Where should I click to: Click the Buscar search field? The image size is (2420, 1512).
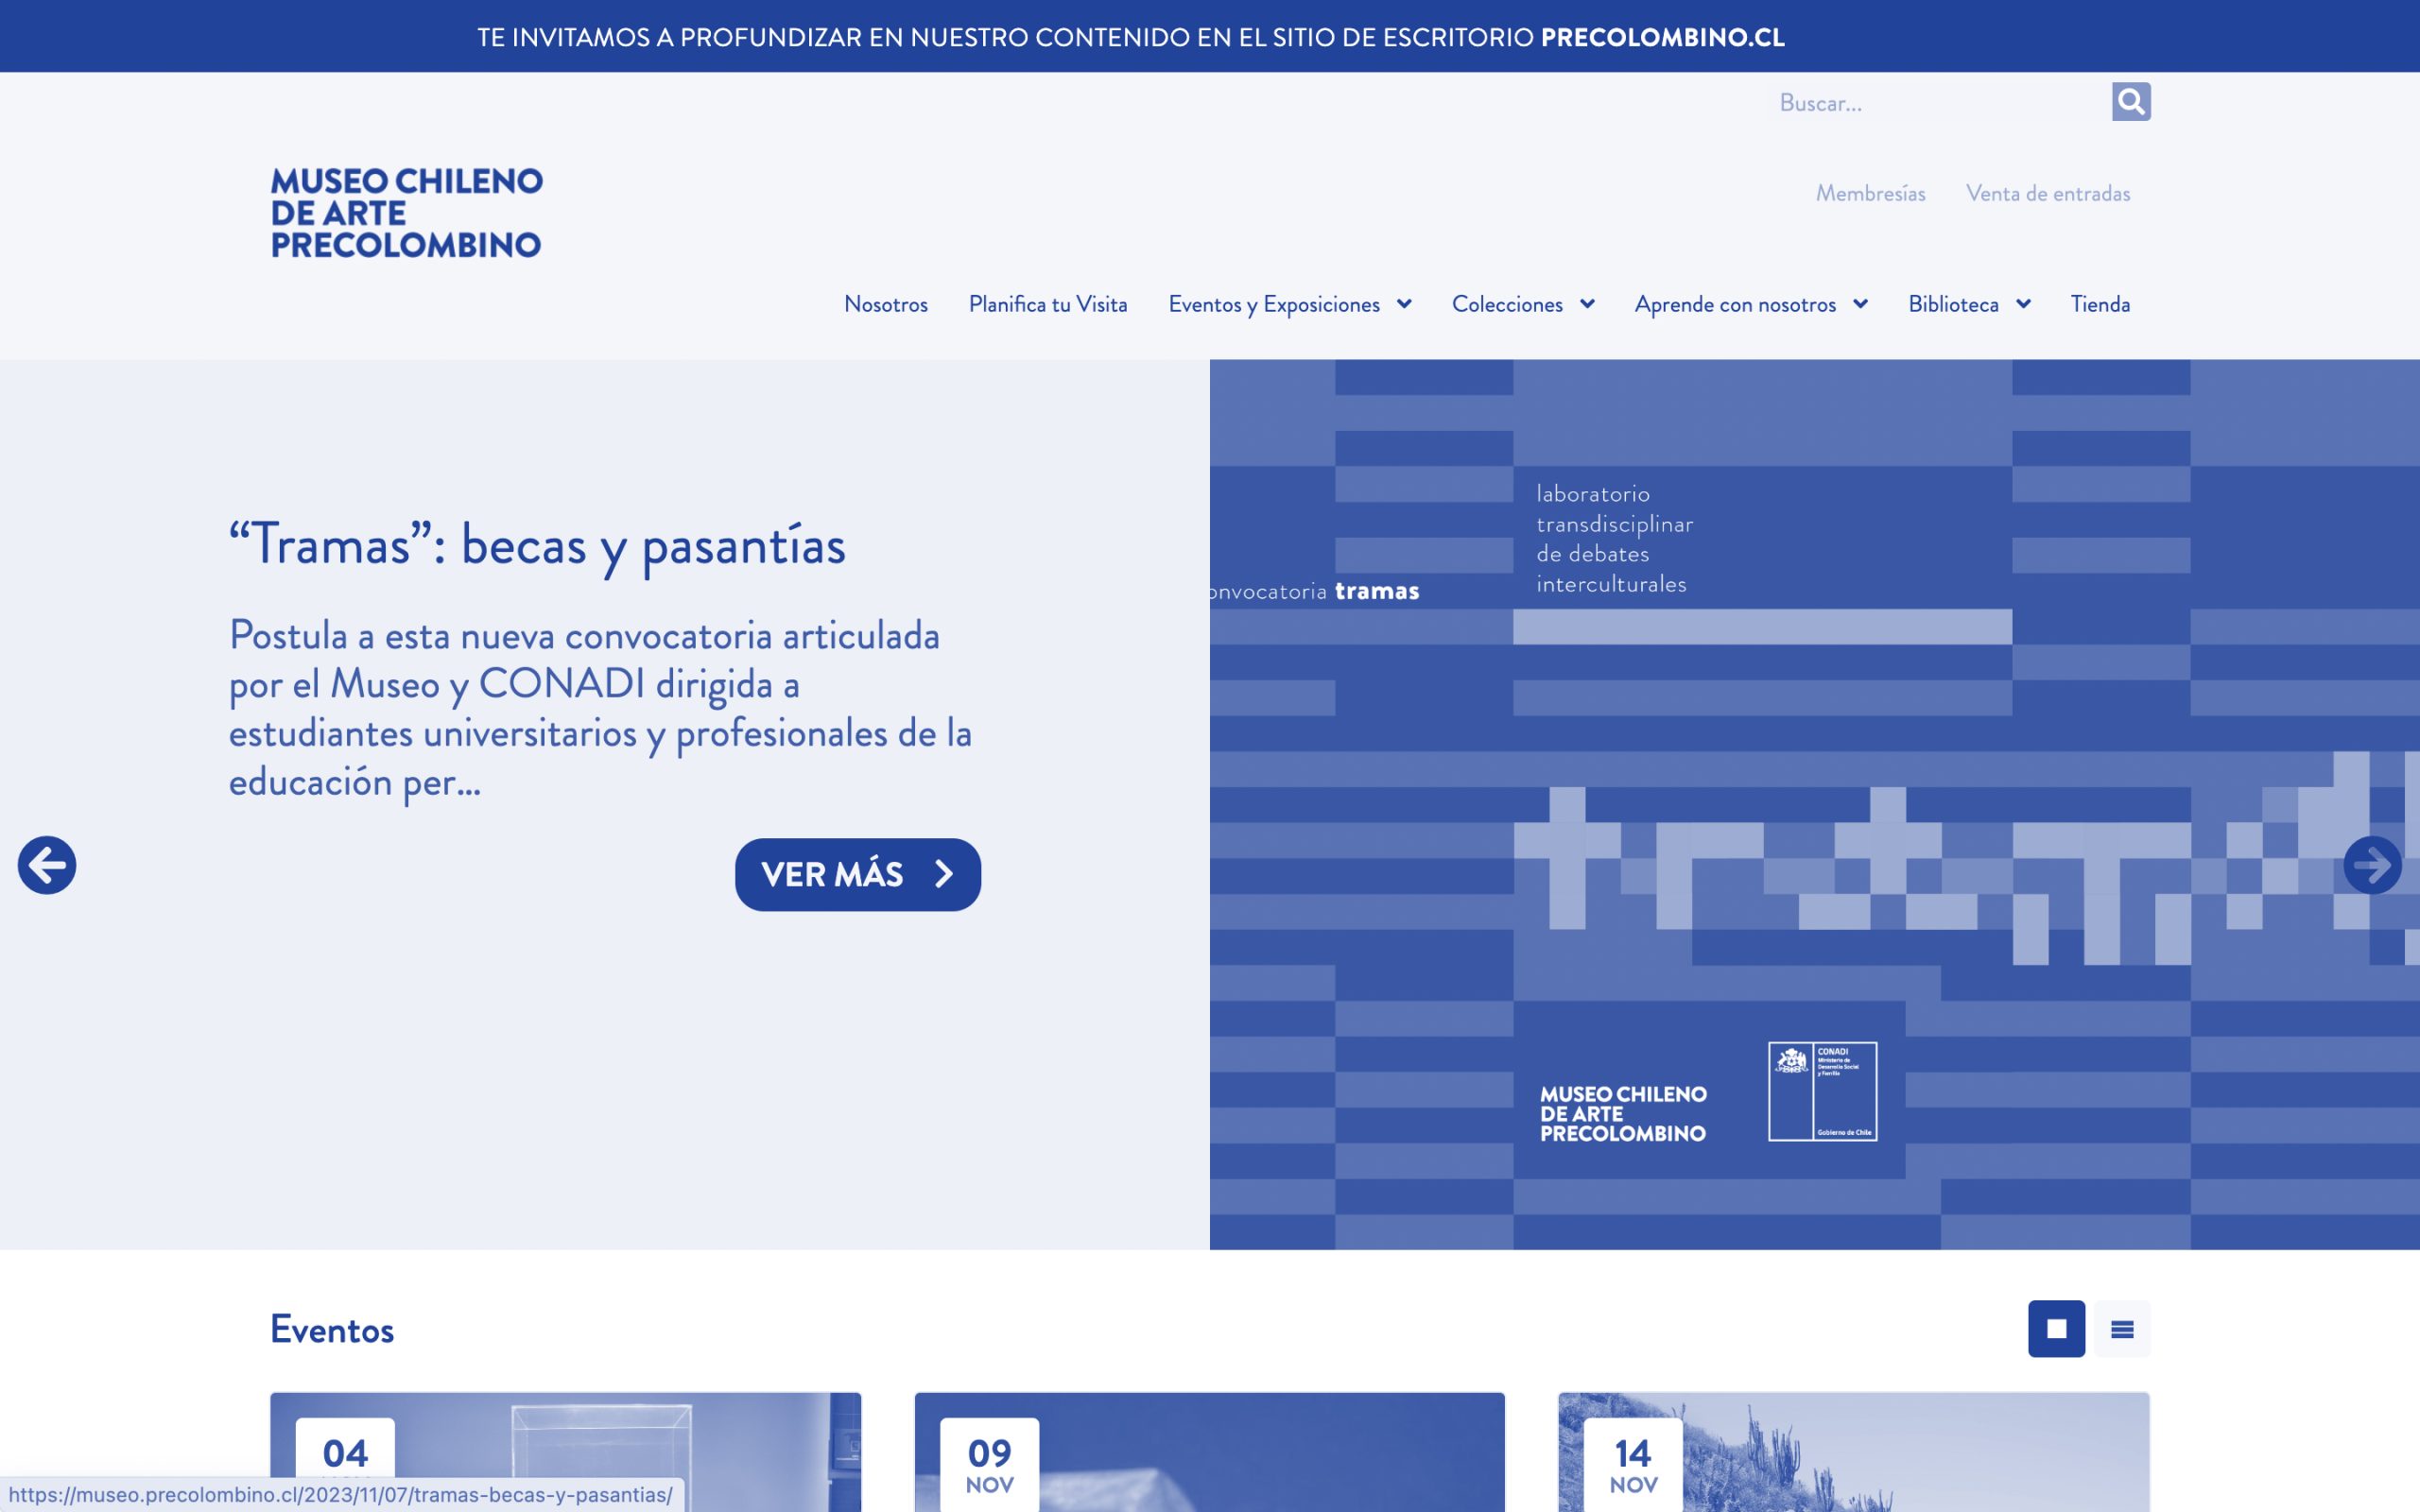pyautogui.click(x=1940, y=103)
